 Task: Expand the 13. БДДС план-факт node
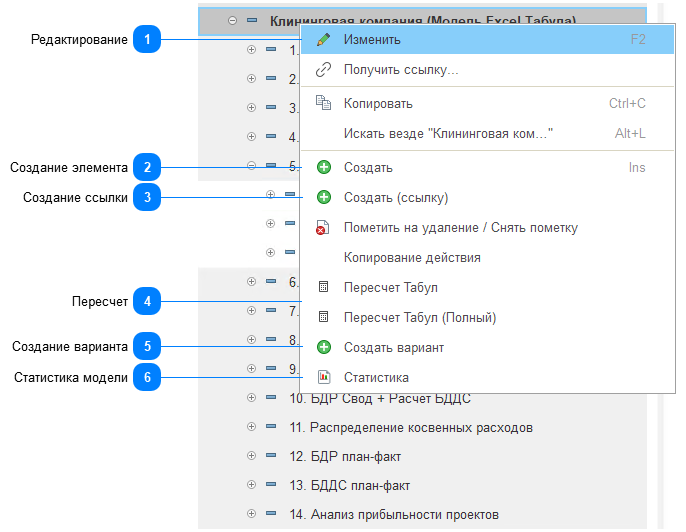coord(251,484)
